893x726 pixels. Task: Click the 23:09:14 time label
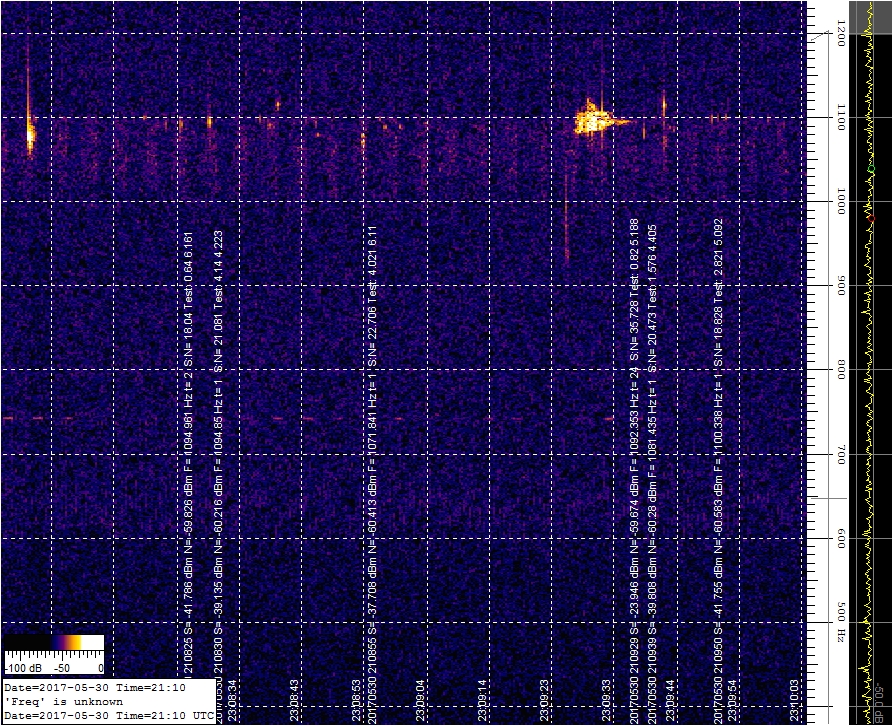[482, 700]
